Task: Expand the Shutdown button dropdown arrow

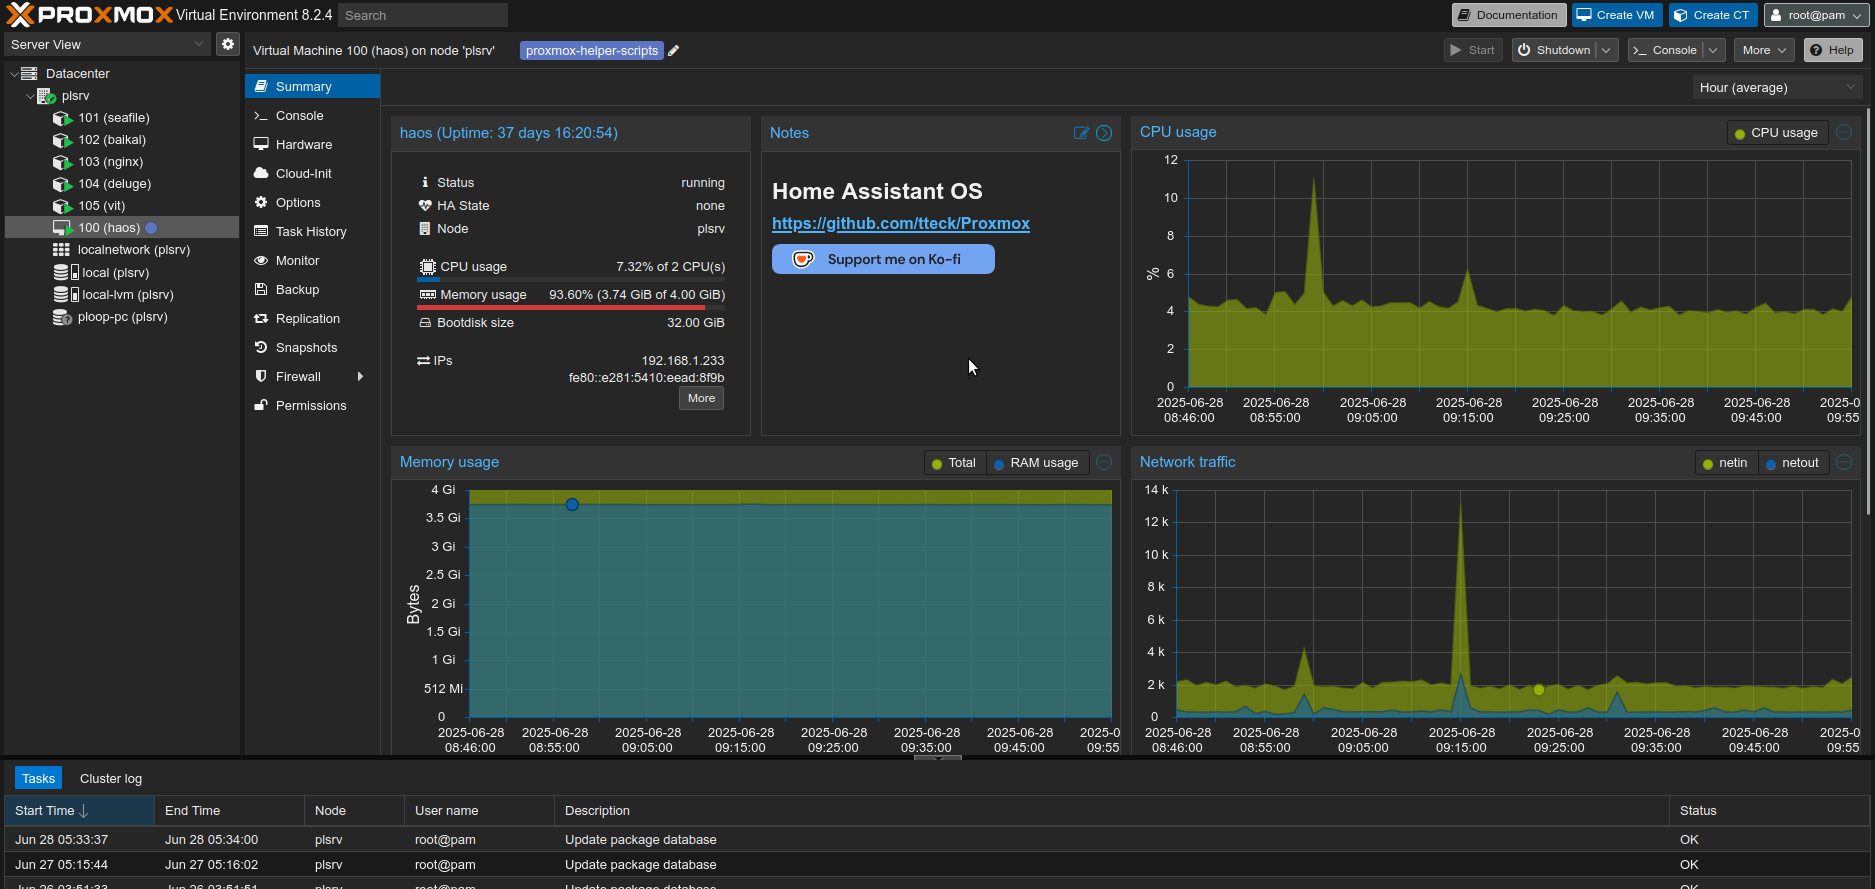Action: 1606,50
